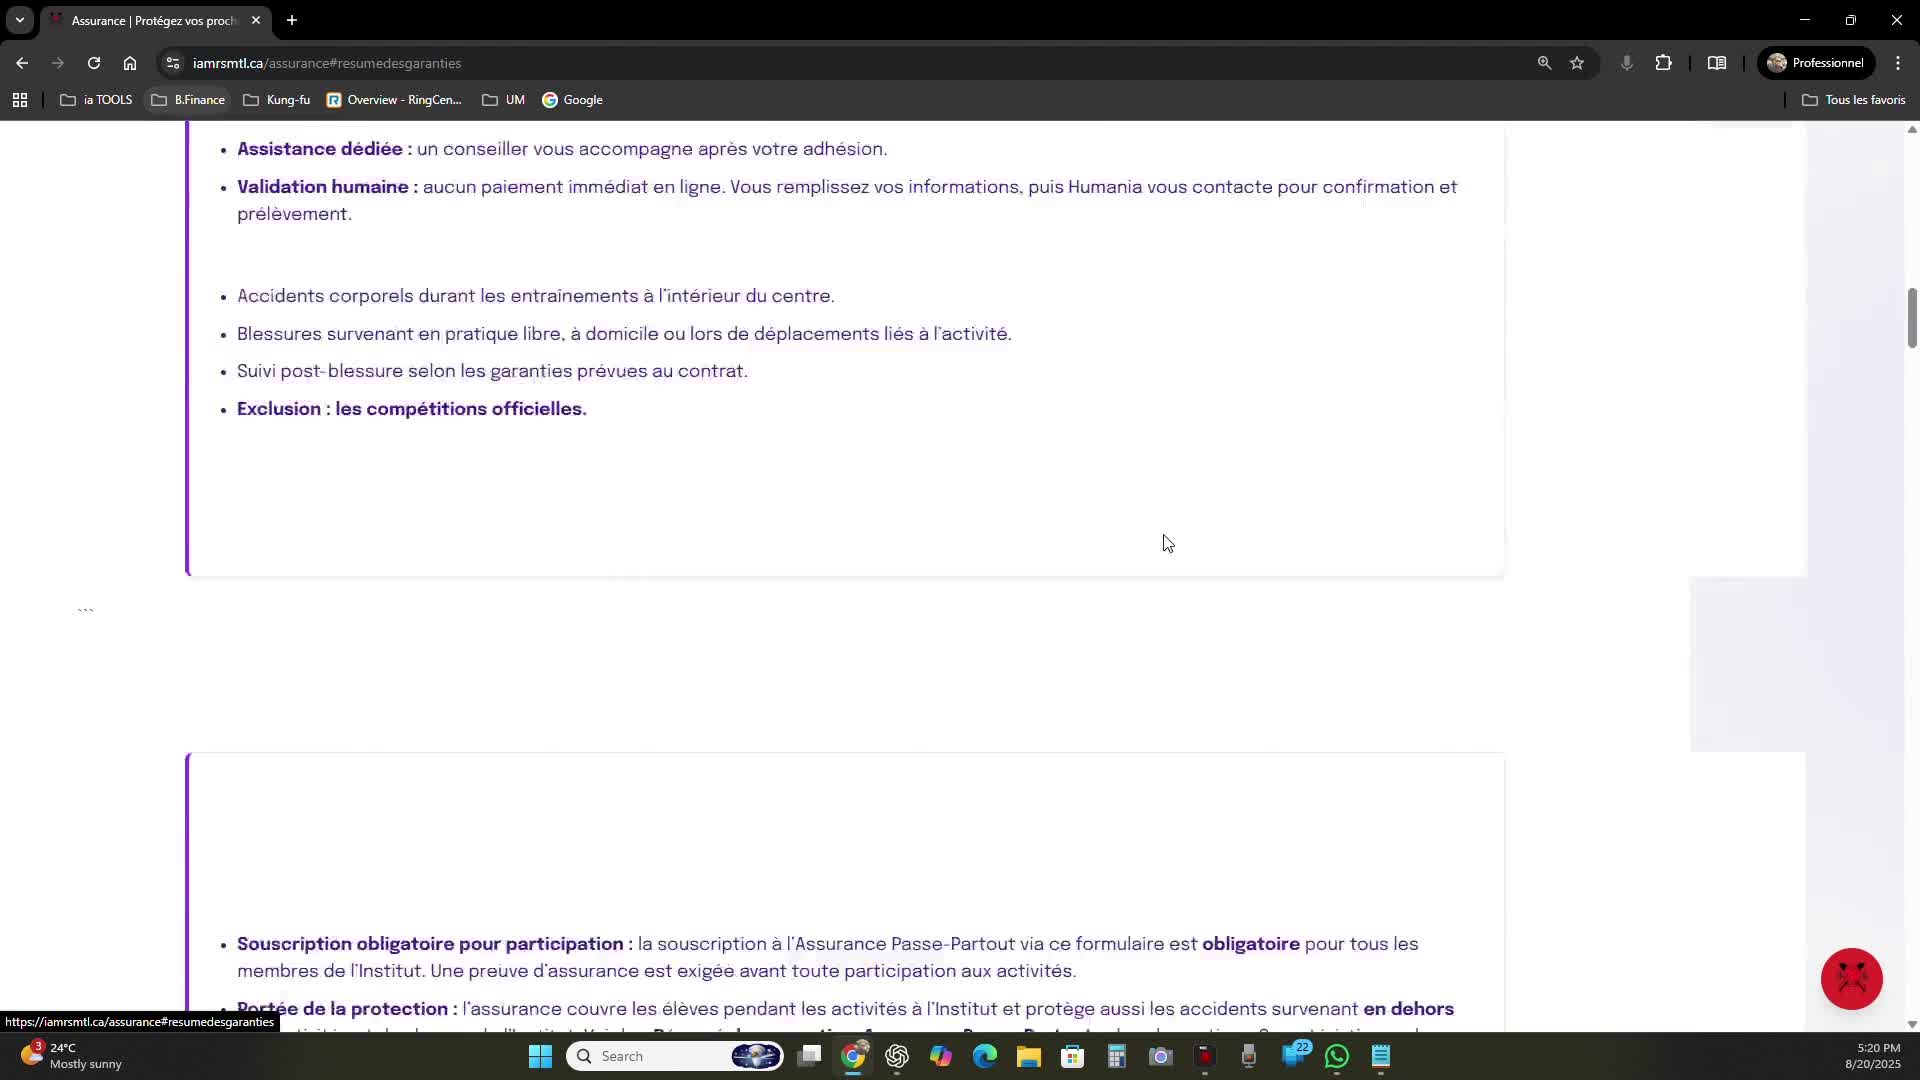Open the UM bookmark folder
This screenshot has height=1080, width=1920.
pos(503,100)
